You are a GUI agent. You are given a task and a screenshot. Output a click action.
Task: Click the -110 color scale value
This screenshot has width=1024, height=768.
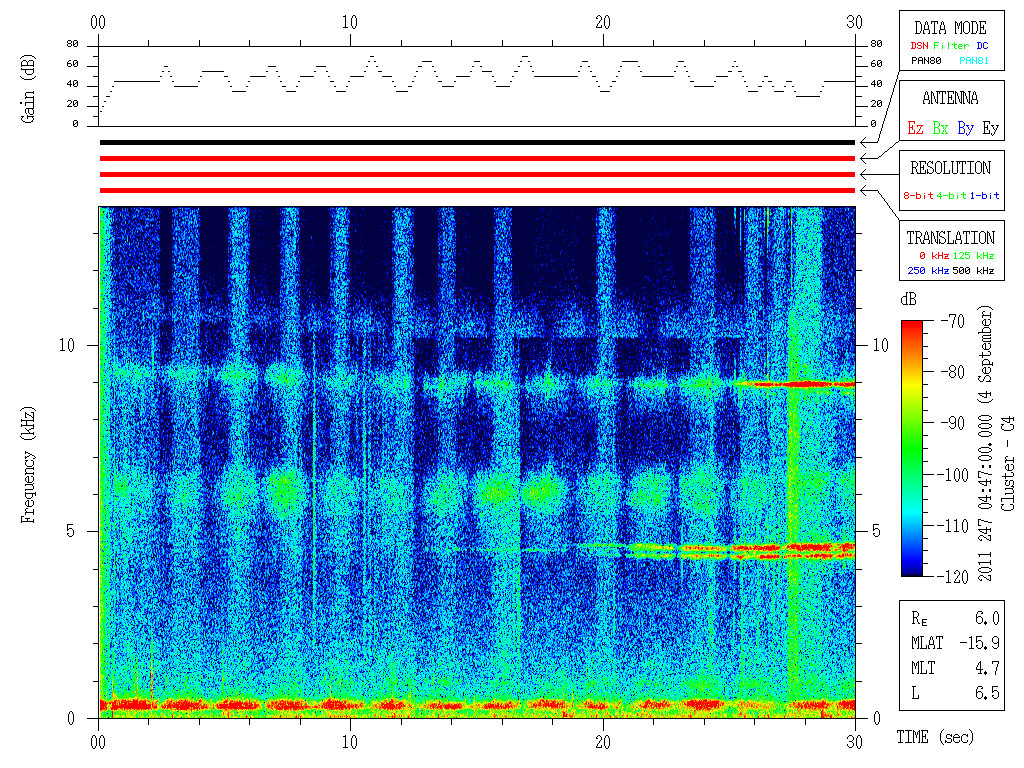[x=952, y=526]
